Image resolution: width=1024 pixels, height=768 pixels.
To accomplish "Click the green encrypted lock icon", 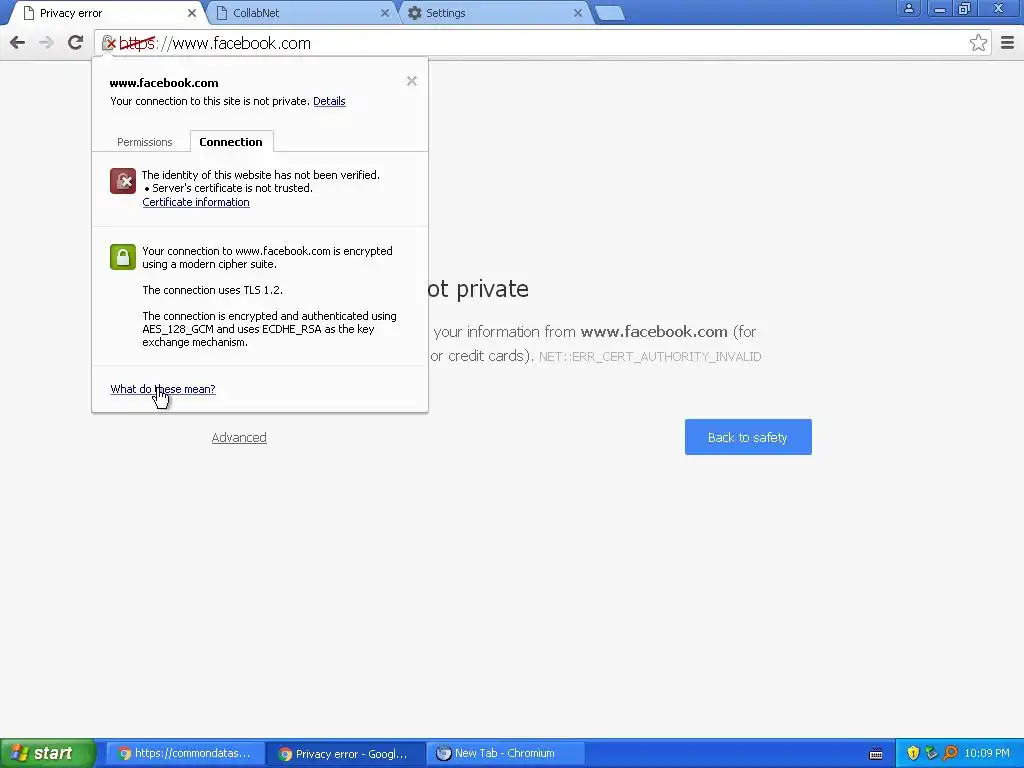I will (123, 257).
